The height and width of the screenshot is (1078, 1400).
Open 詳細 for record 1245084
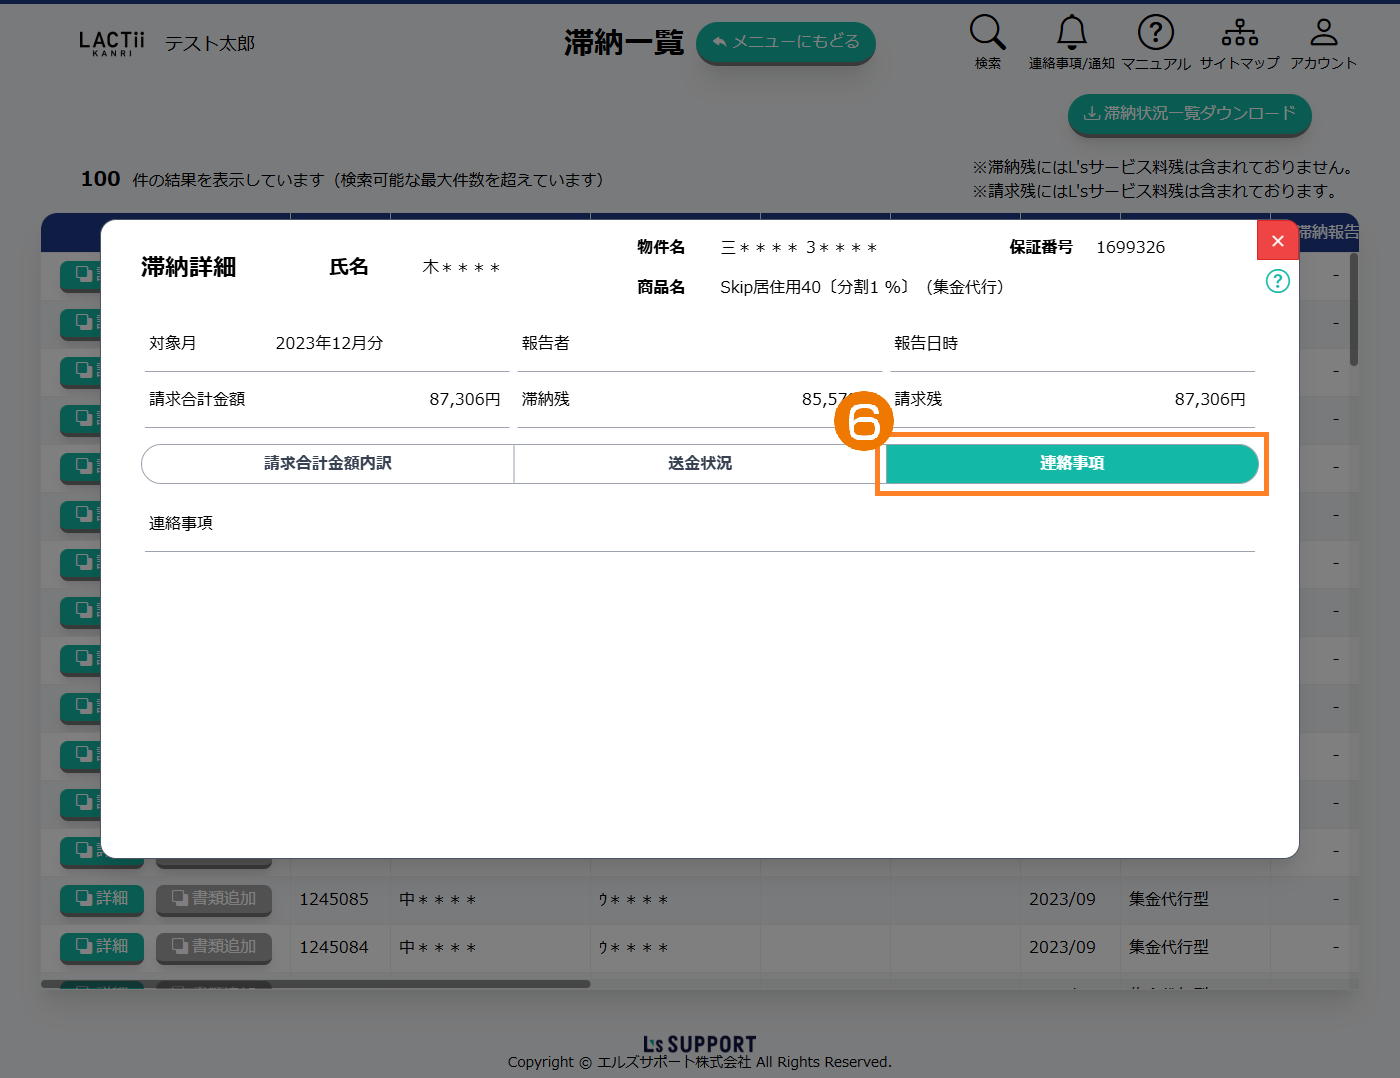click(x=102, y=947)
